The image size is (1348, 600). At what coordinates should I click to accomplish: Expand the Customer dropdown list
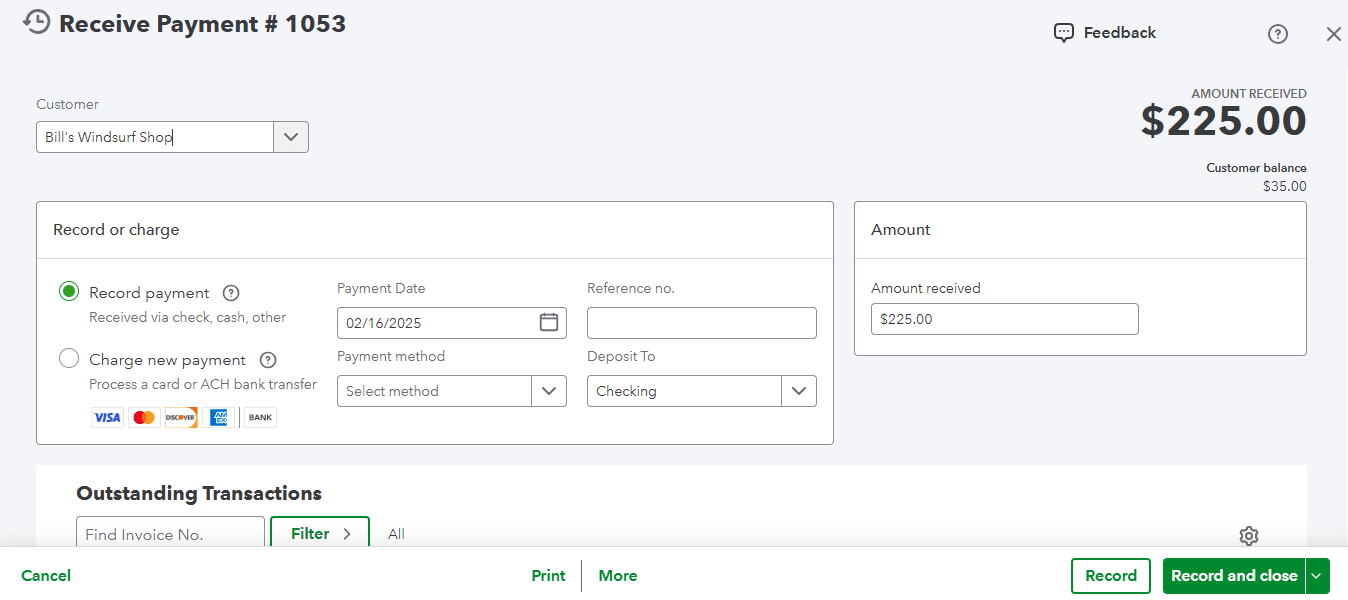291,137
